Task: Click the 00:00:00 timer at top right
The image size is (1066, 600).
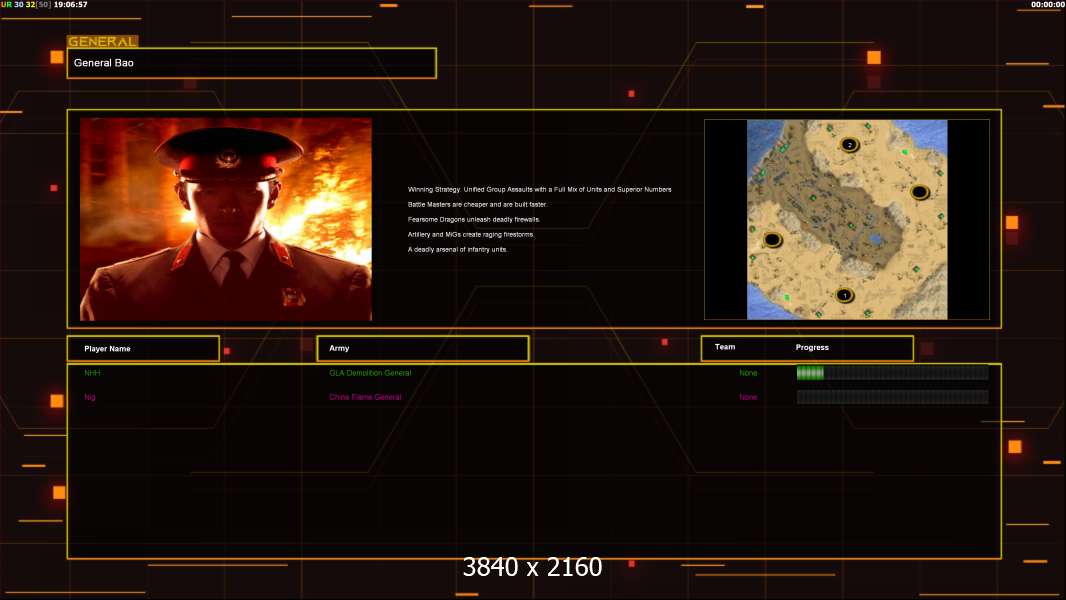Action: coord(1048,4)
